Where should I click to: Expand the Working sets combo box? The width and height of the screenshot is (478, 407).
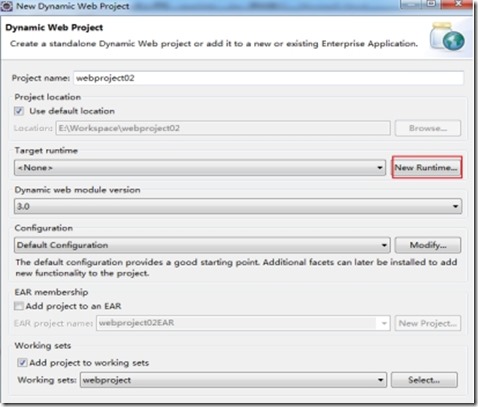coord(233,380)
